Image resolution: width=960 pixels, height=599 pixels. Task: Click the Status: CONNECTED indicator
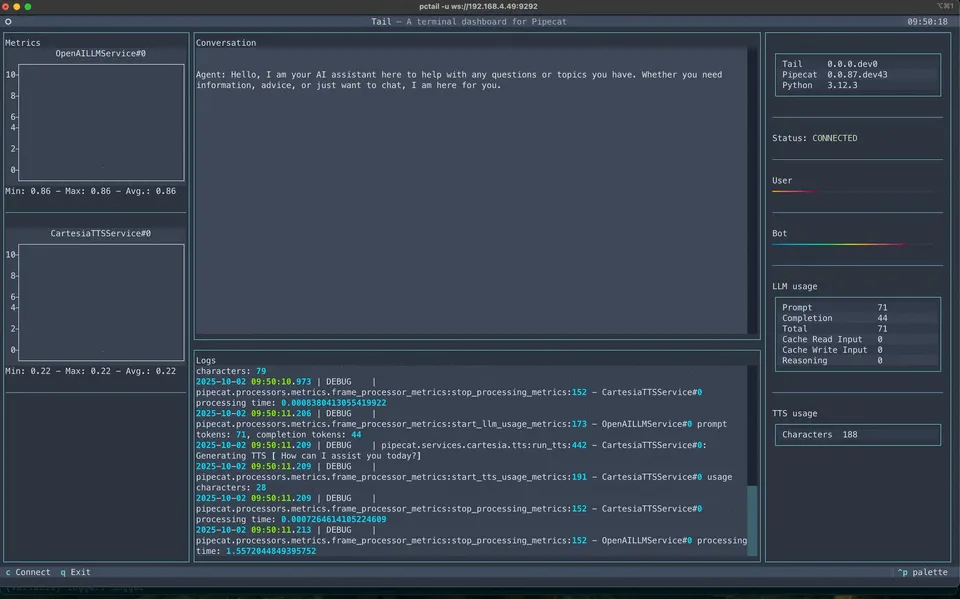[814, 138]
